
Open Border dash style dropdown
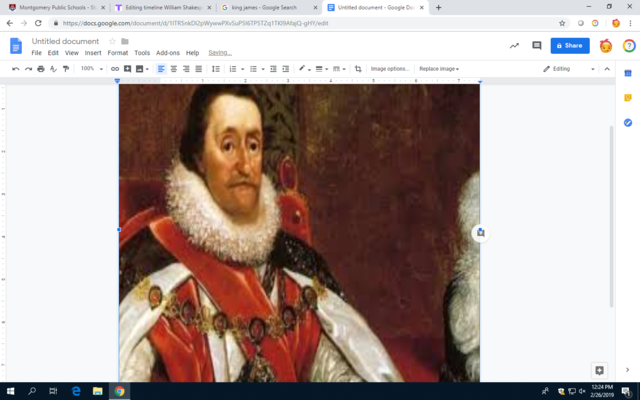tap(339, 69)
